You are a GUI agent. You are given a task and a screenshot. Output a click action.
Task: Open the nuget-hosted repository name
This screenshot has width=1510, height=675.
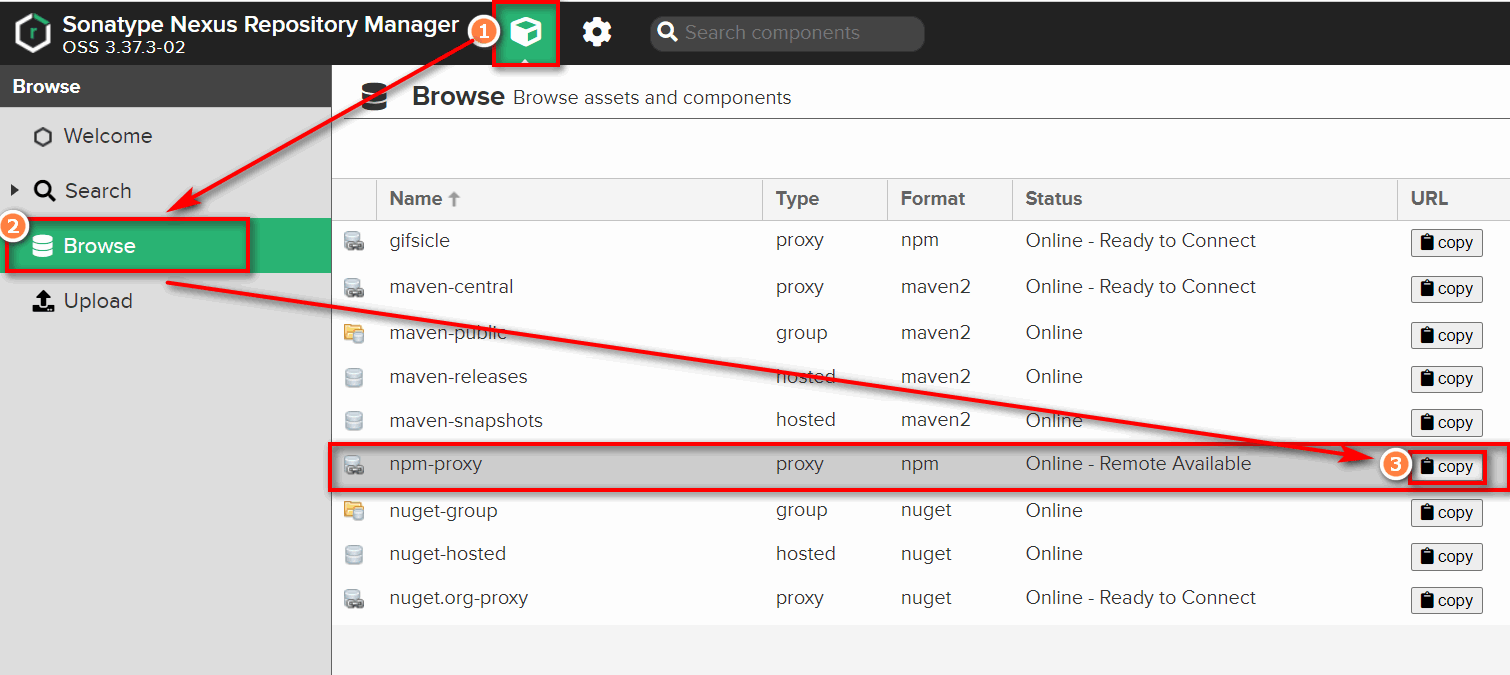pyautogui.click(x=448, y=554)
